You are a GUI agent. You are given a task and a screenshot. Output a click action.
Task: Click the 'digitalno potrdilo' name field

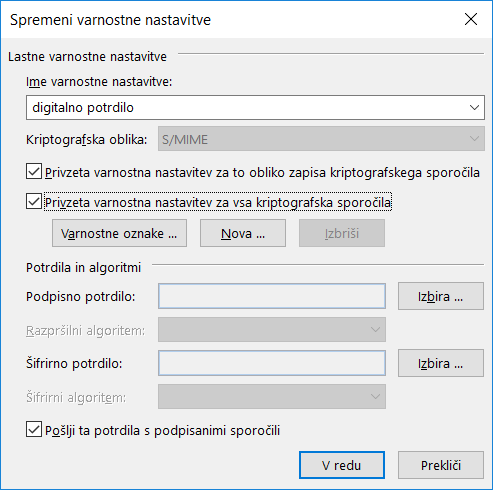255,108
